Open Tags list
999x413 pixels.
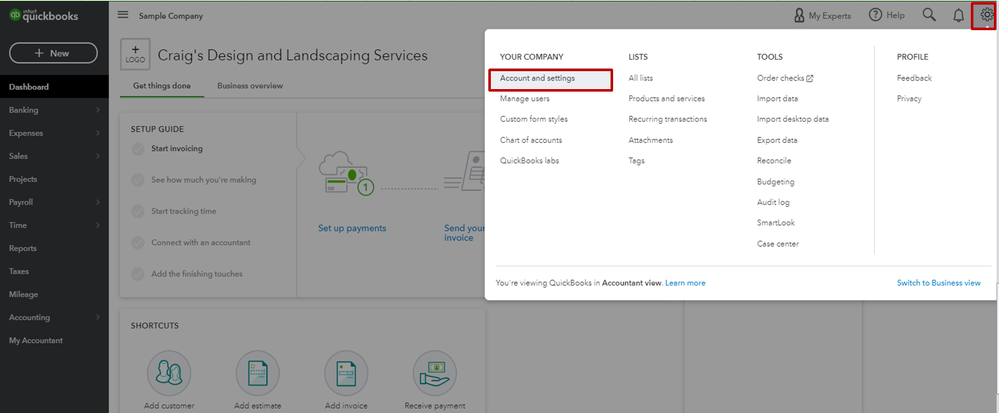coord(636,161)
